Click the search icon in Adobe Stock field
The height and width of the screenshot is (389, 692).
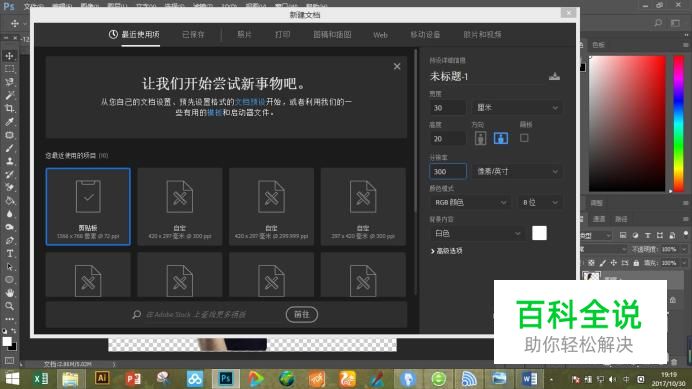pos(137,314)
